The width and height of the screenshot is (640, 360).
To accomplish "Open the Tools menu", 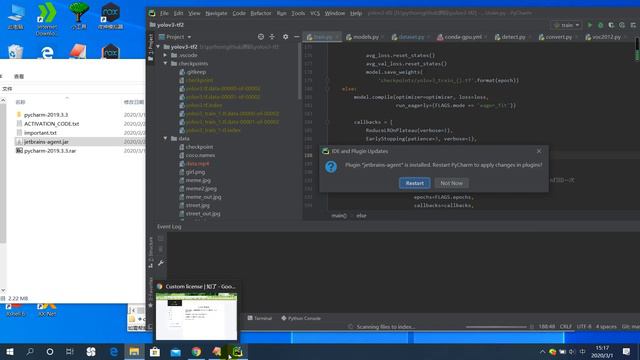I will tap(298, 13).
